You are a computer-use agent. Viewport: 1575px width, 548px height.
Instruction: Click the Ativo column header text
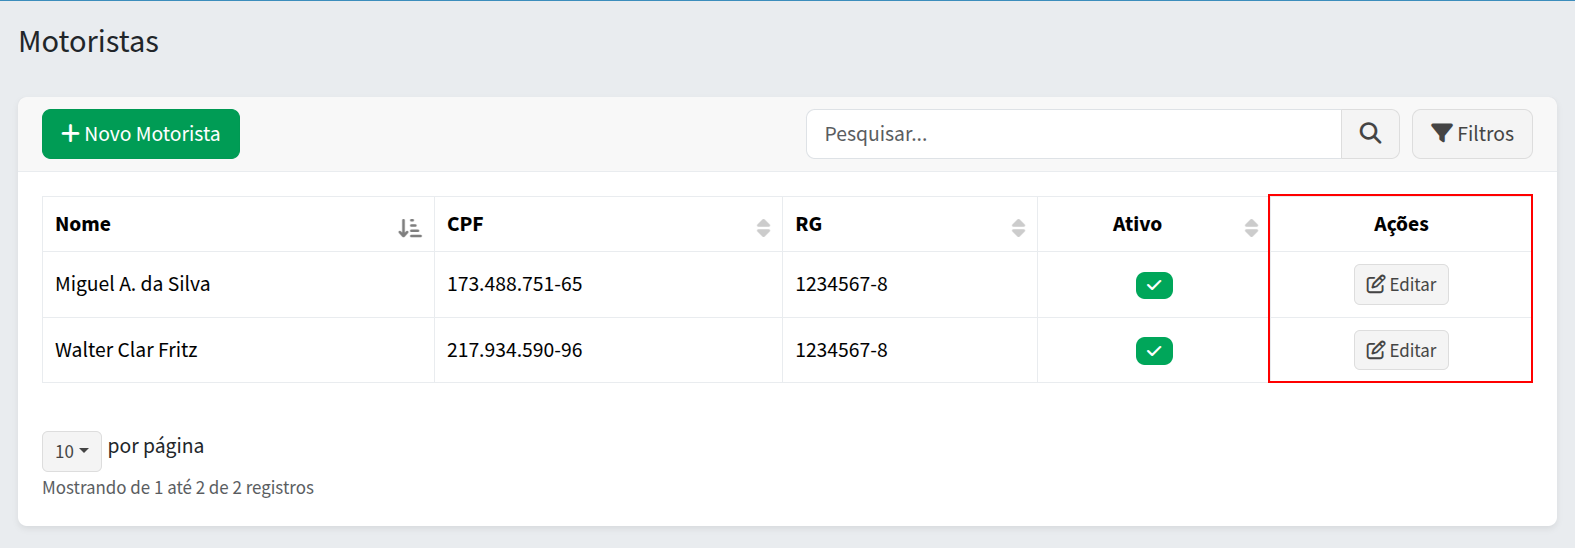coord(1137,224)
